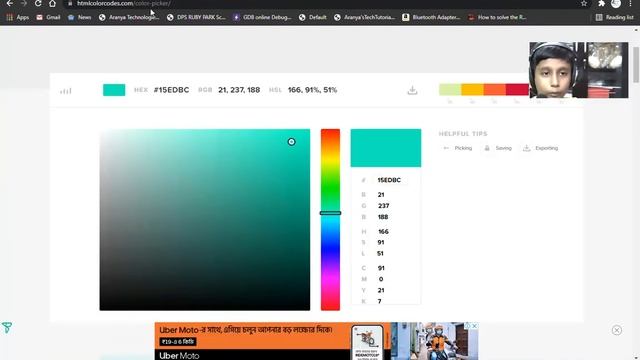Image resolution: width=640 pixels, height=360 pixels.
Task: Select the amber yellow palette swatch
Action: (472, 89)
